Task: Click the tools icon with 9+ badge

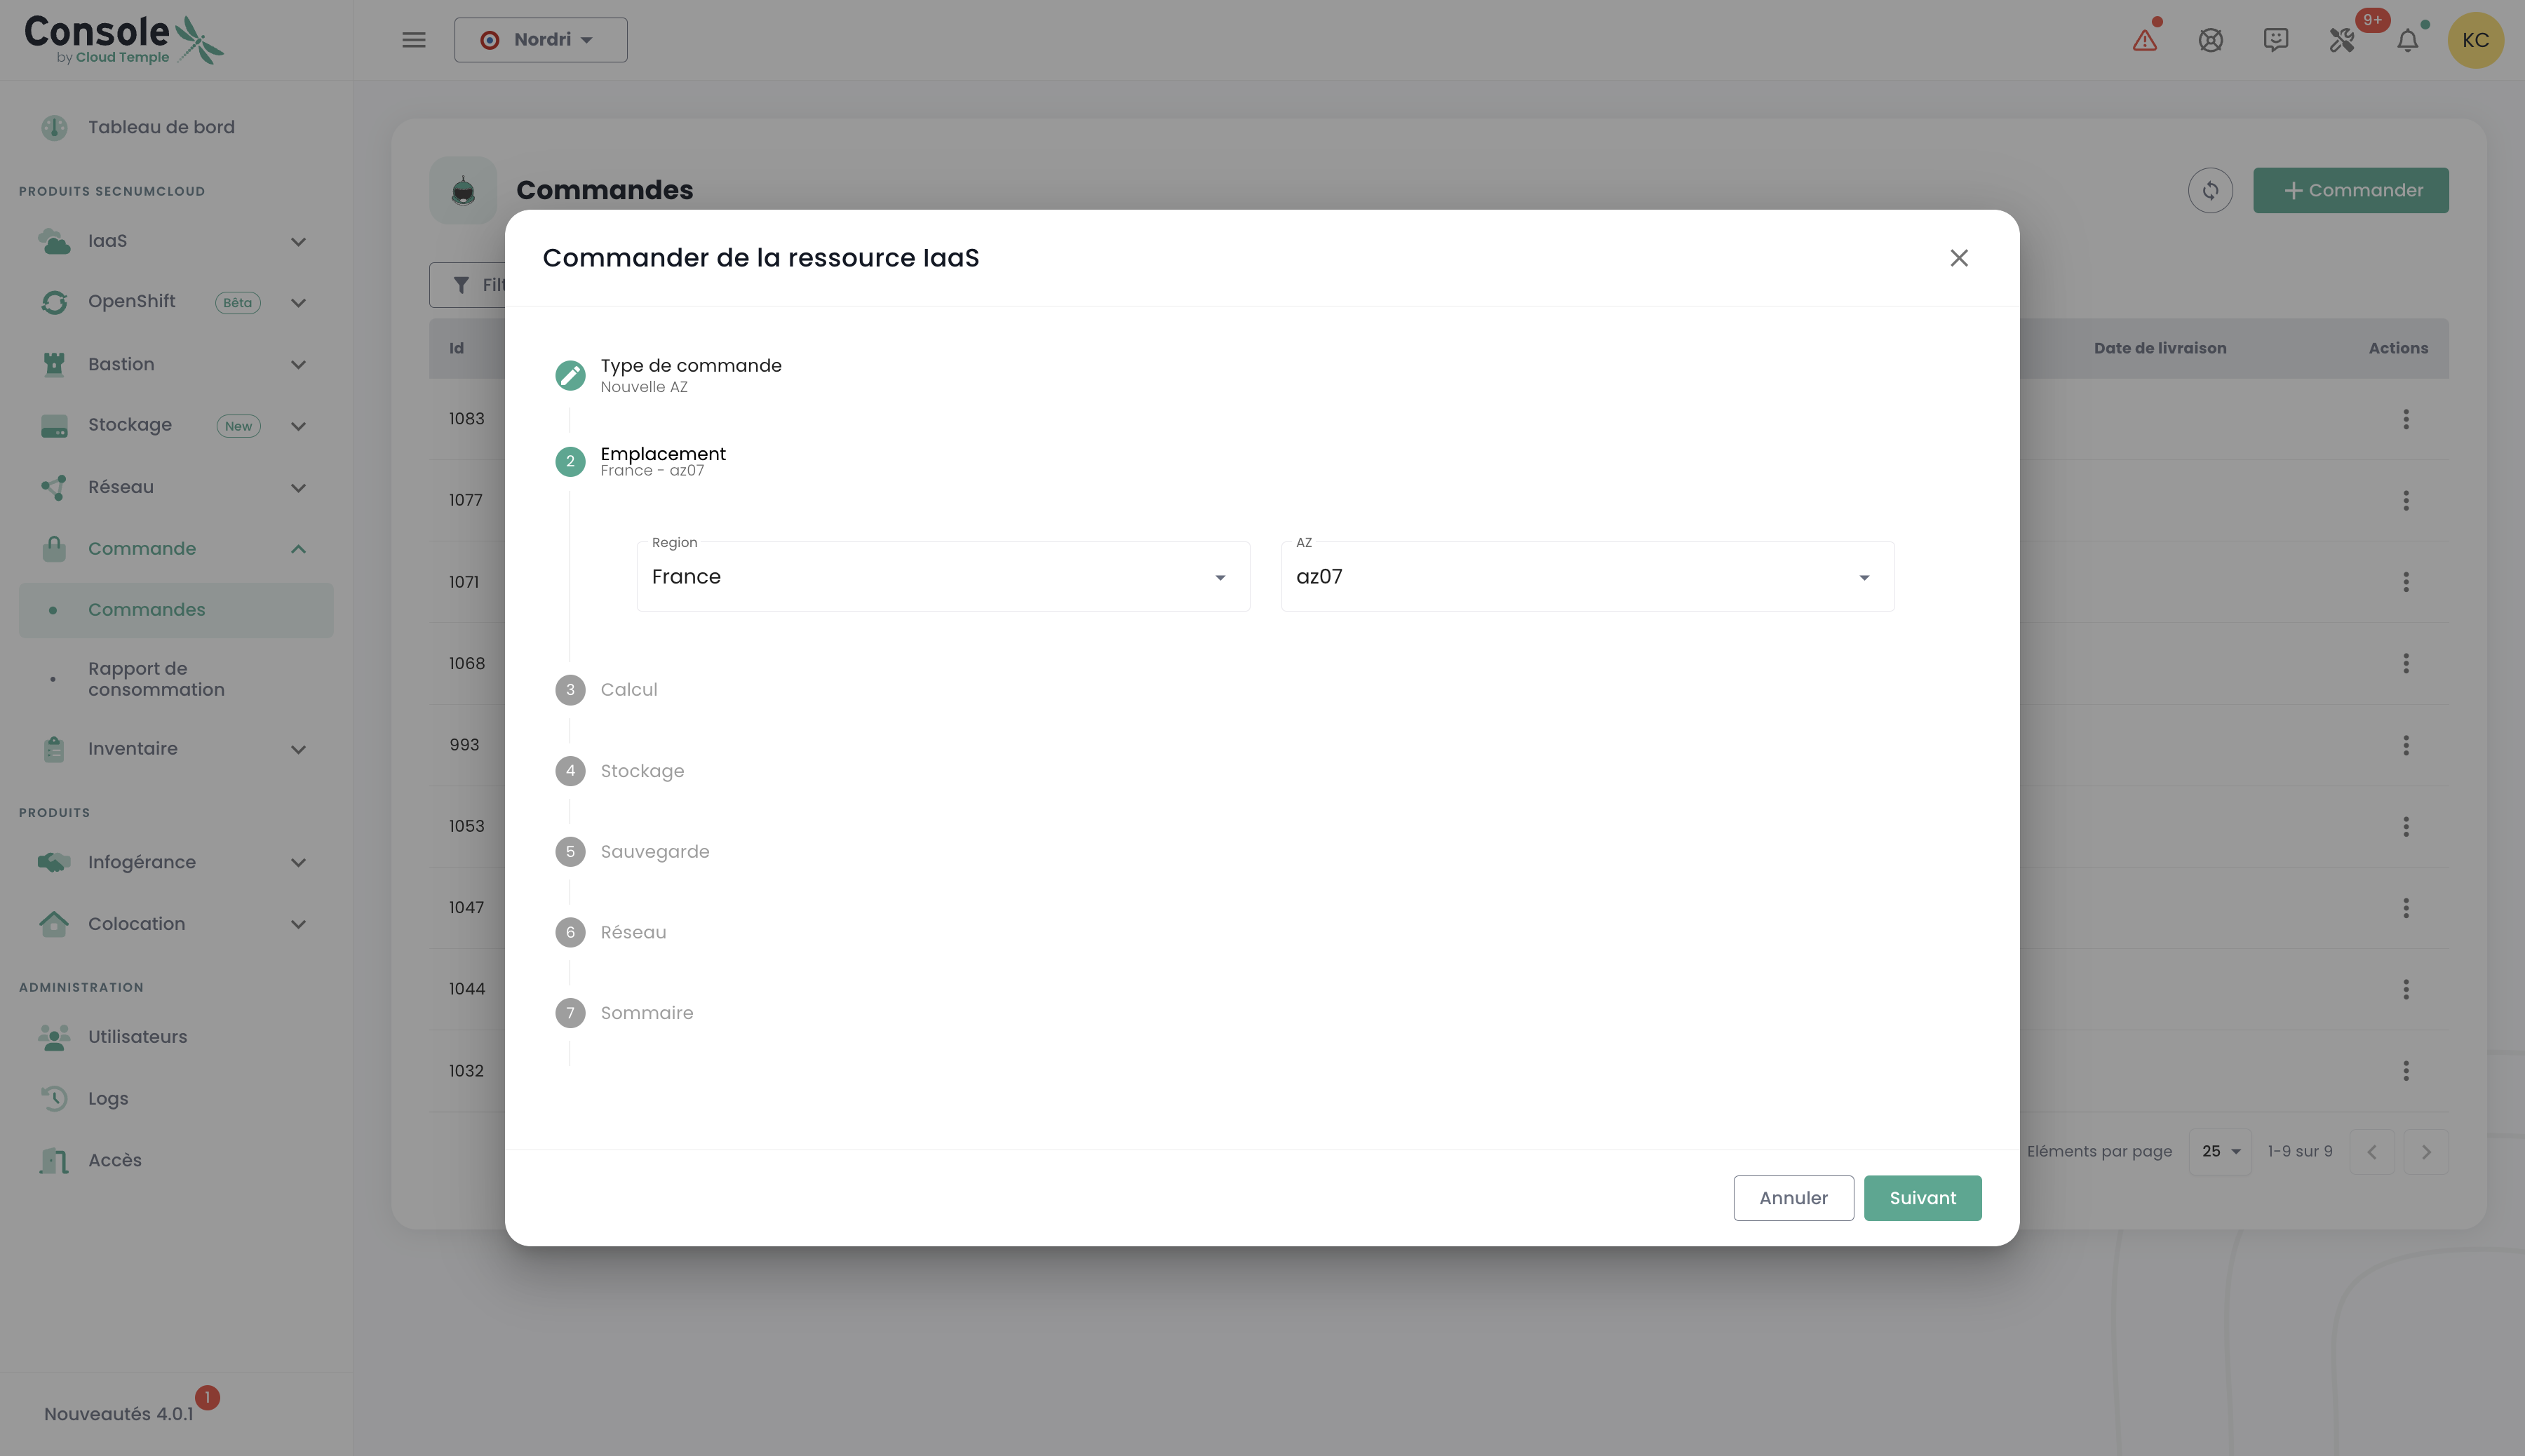Action: (x=2342, y=40)
